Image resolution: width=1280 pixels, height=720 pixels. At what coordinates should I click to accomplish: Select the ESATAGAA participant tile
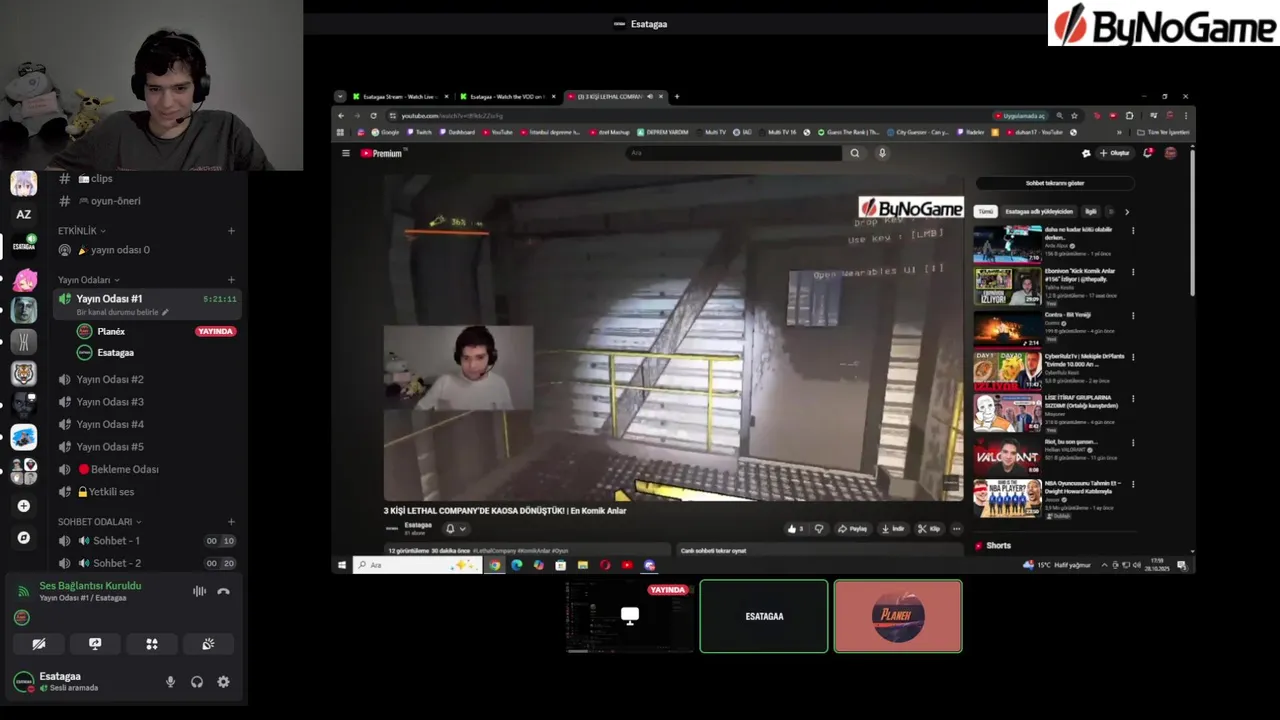pyautogui.click(x=764, y=616)
